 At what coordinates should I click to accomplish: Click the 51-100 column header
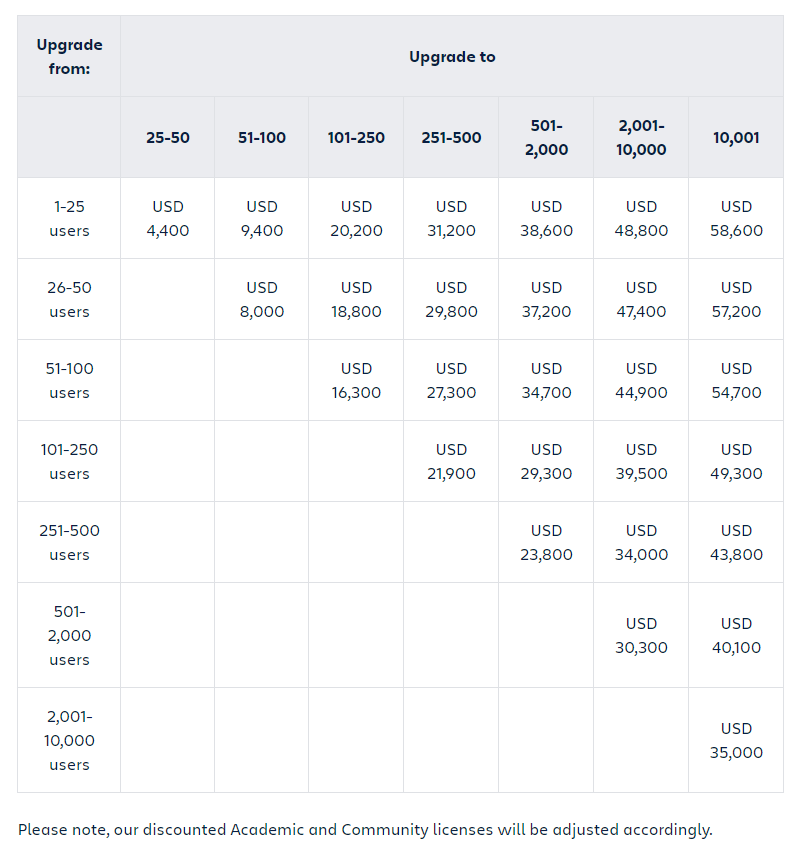262,137
